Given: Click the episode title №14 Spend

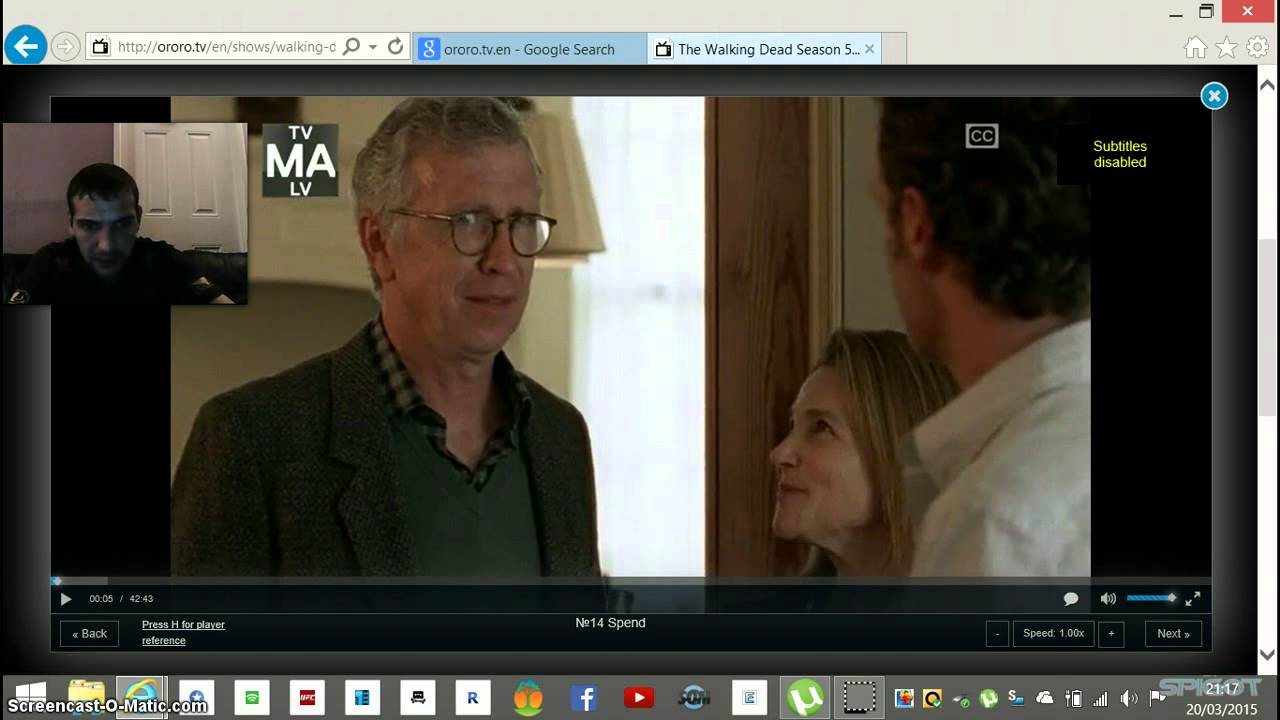Looking at the screenshot, I should 610,623.
